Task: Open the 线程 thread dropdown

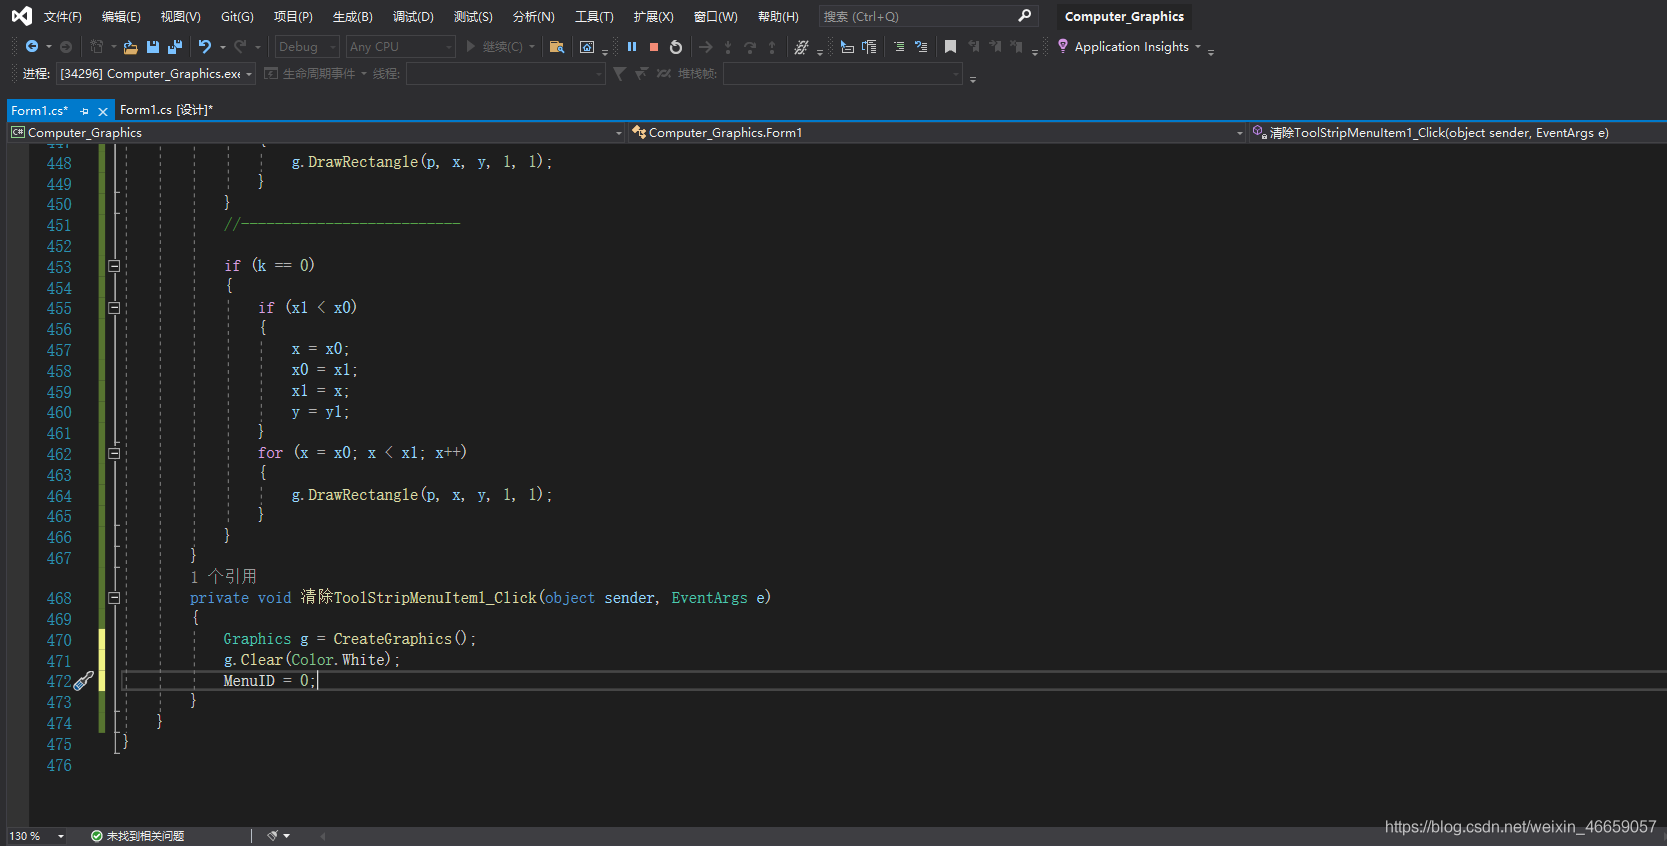Action: tap(506, 74)
